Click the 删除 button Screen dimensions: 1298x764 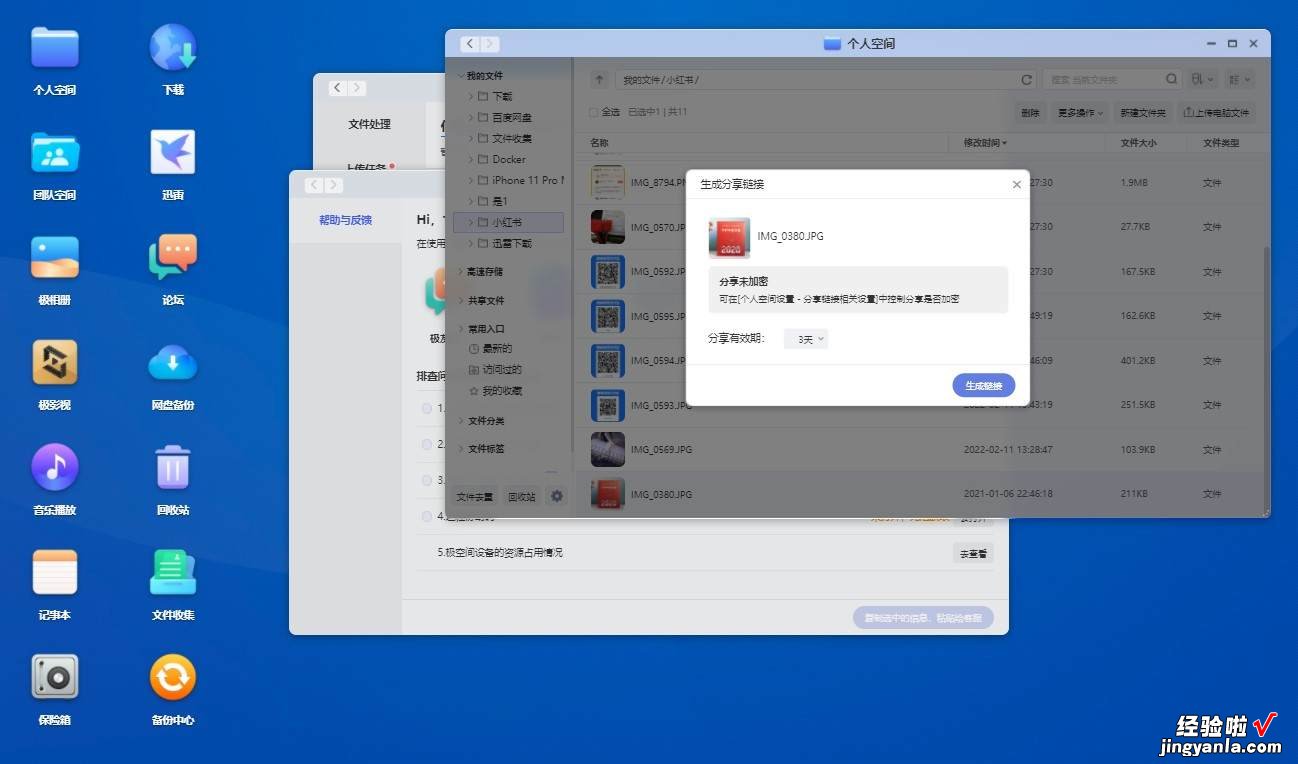coord(1030,113)
